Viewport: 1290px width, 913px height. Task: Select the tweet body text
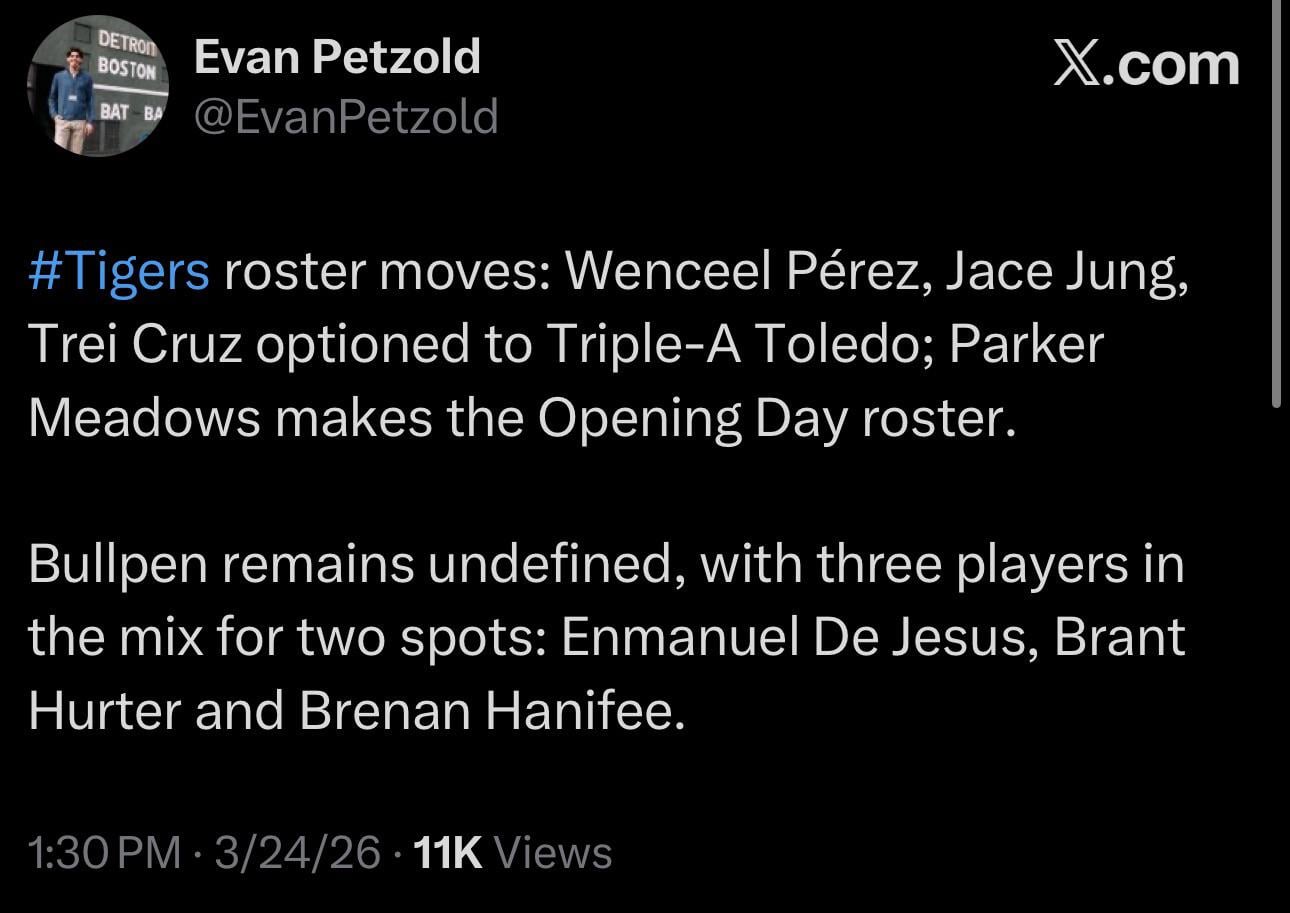600,490
